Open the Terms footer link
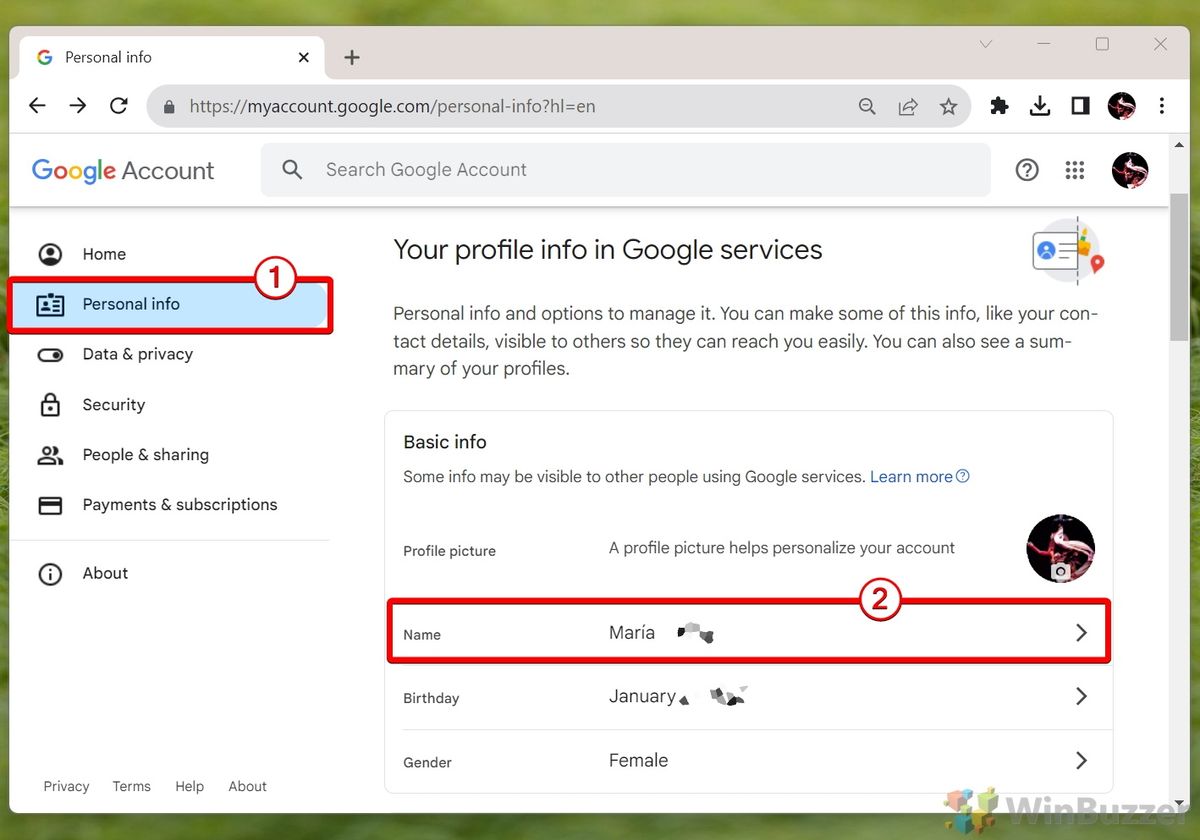 (x=131, y=786)
